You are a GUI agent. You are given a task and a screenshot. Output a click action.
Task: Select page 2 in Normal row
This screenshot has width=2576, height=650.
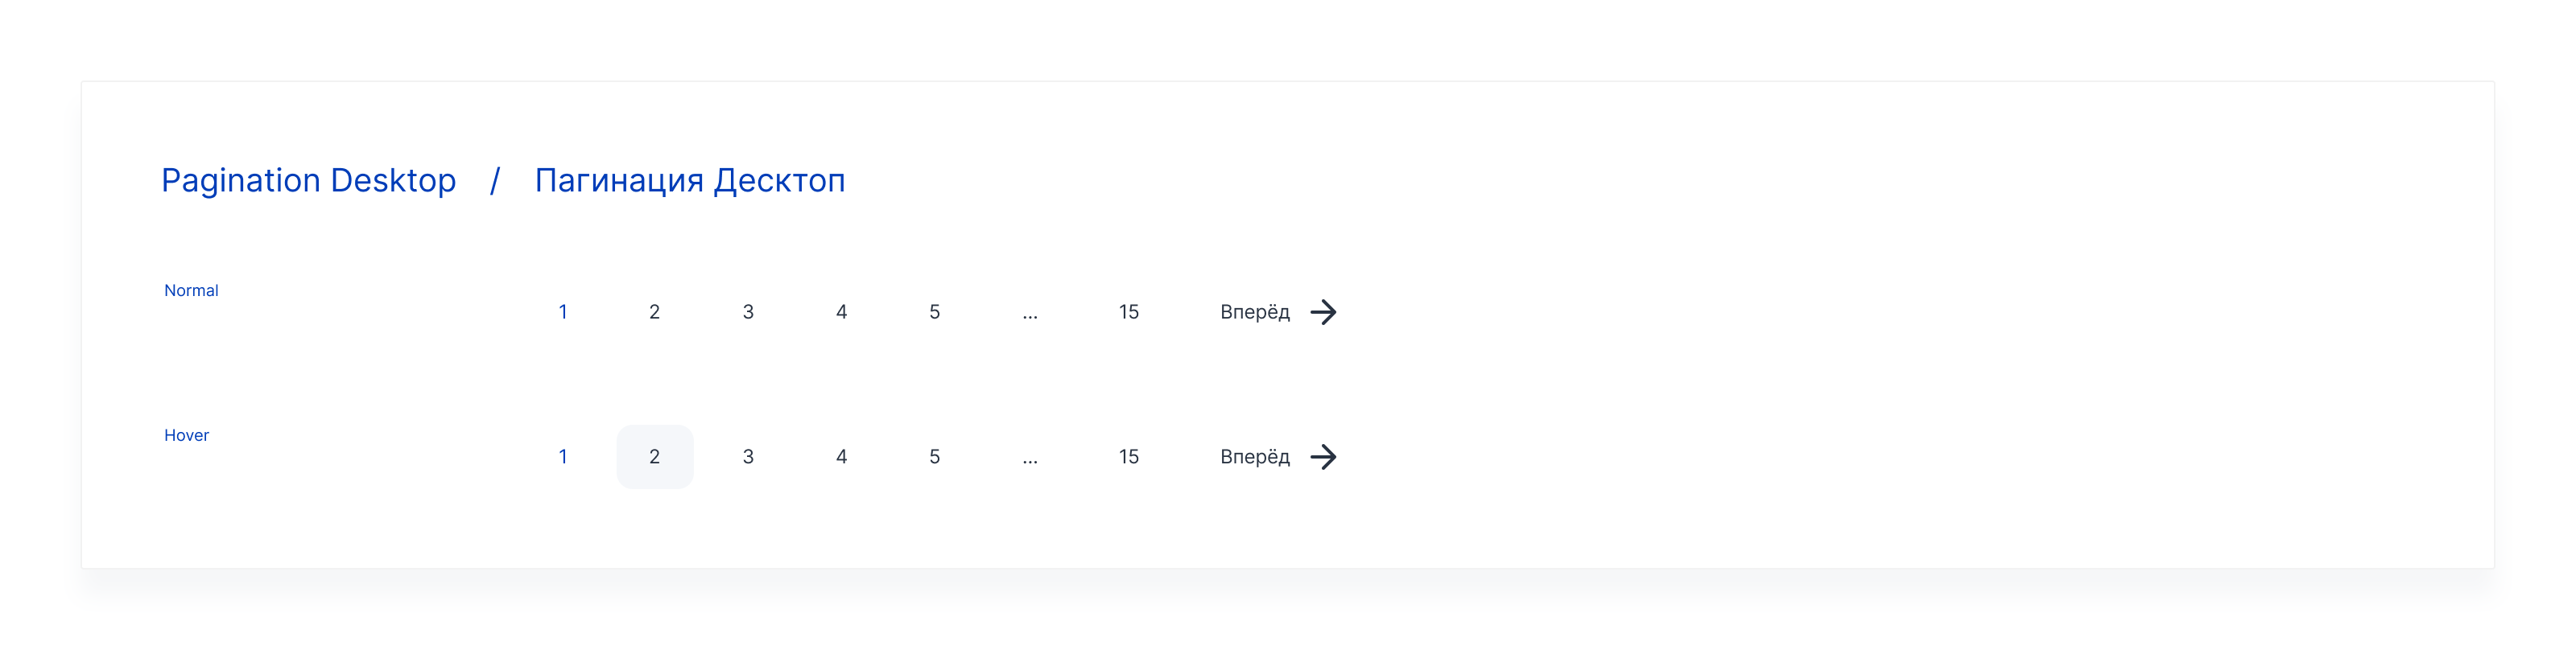coord(655,312)
